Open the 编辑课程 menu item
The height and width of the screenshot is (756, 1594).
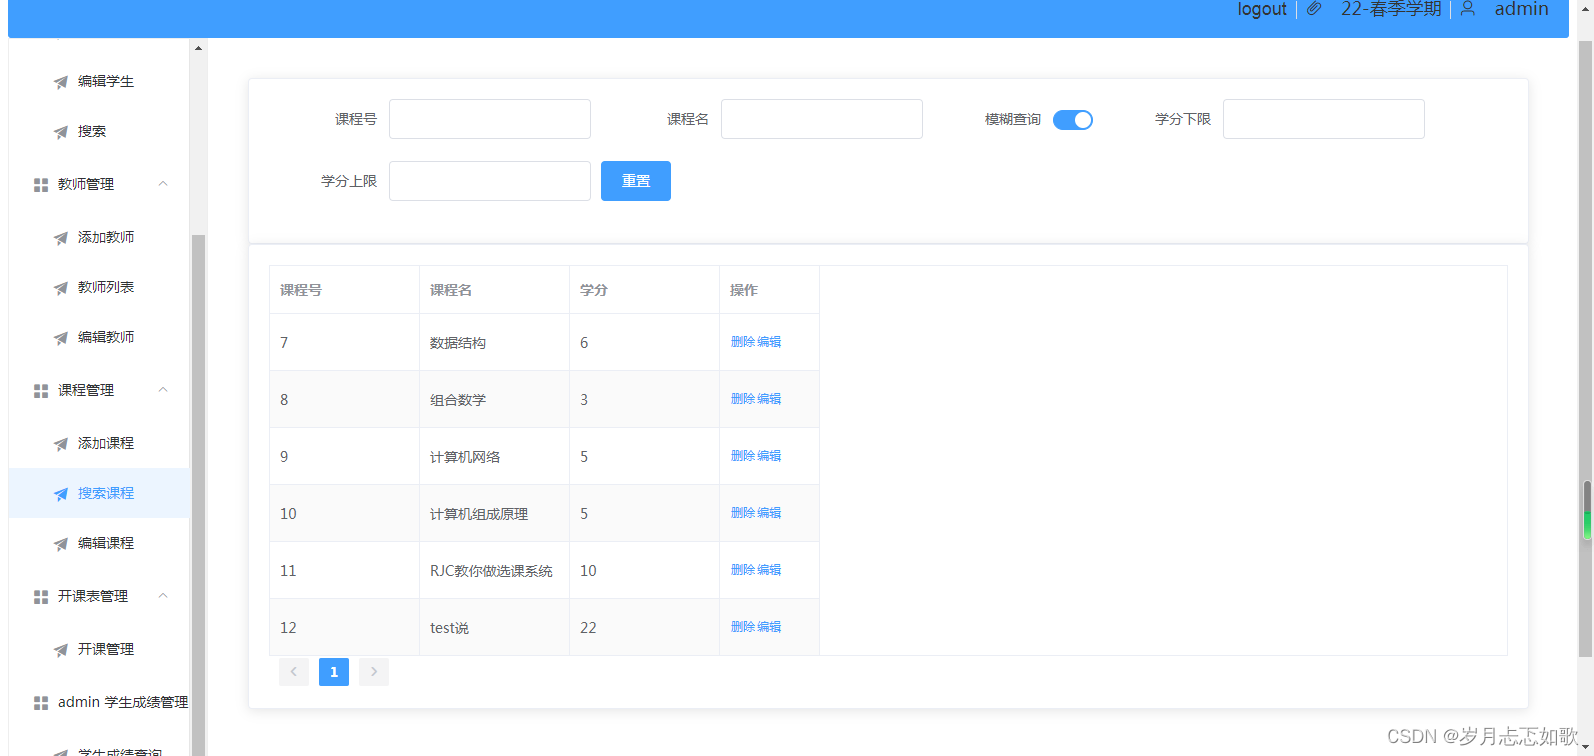(99, 544)
